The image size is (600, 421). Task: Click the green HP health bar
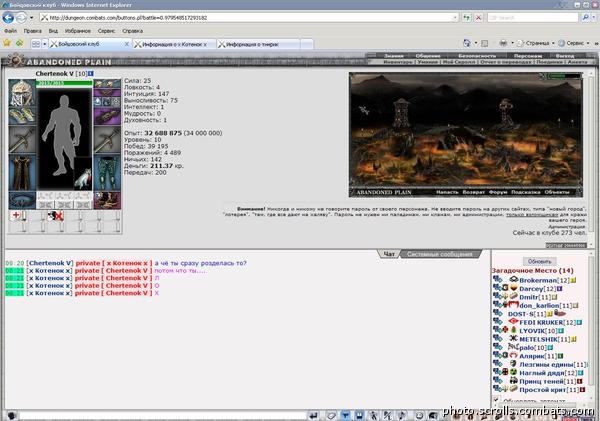tap(64, 83)
